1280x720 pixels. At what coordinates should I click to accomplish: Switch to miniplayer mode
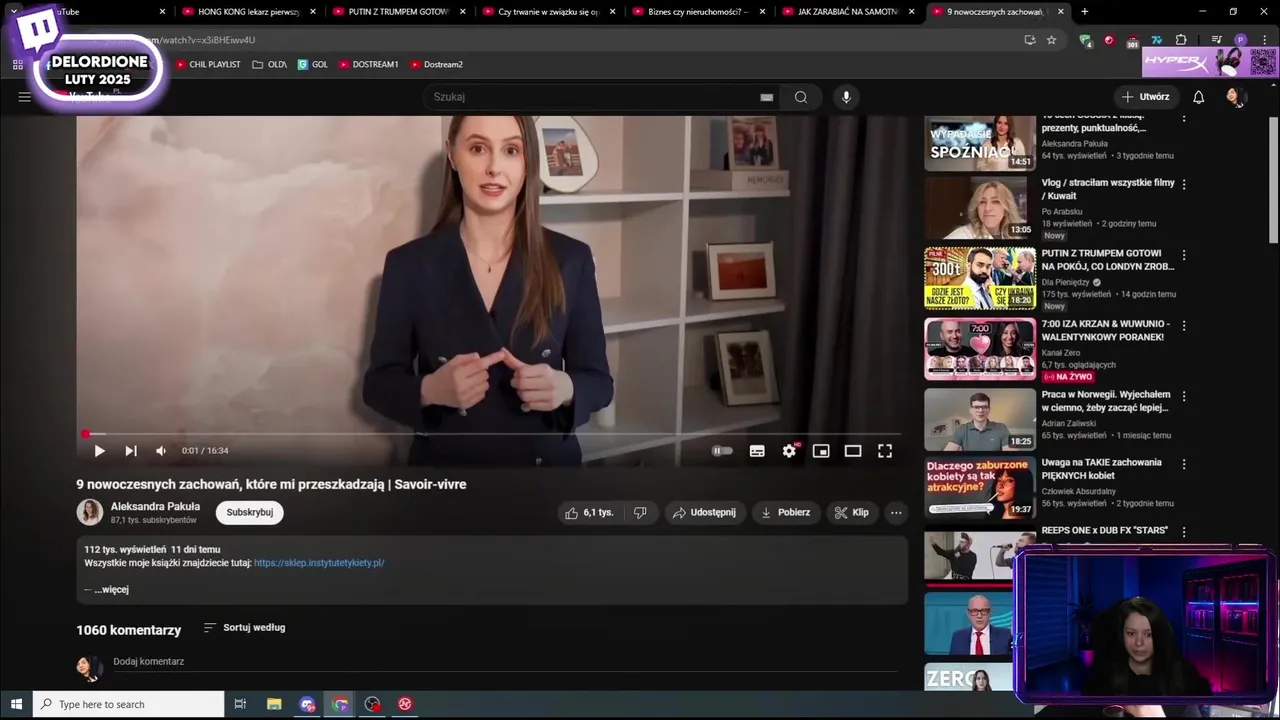821,451
